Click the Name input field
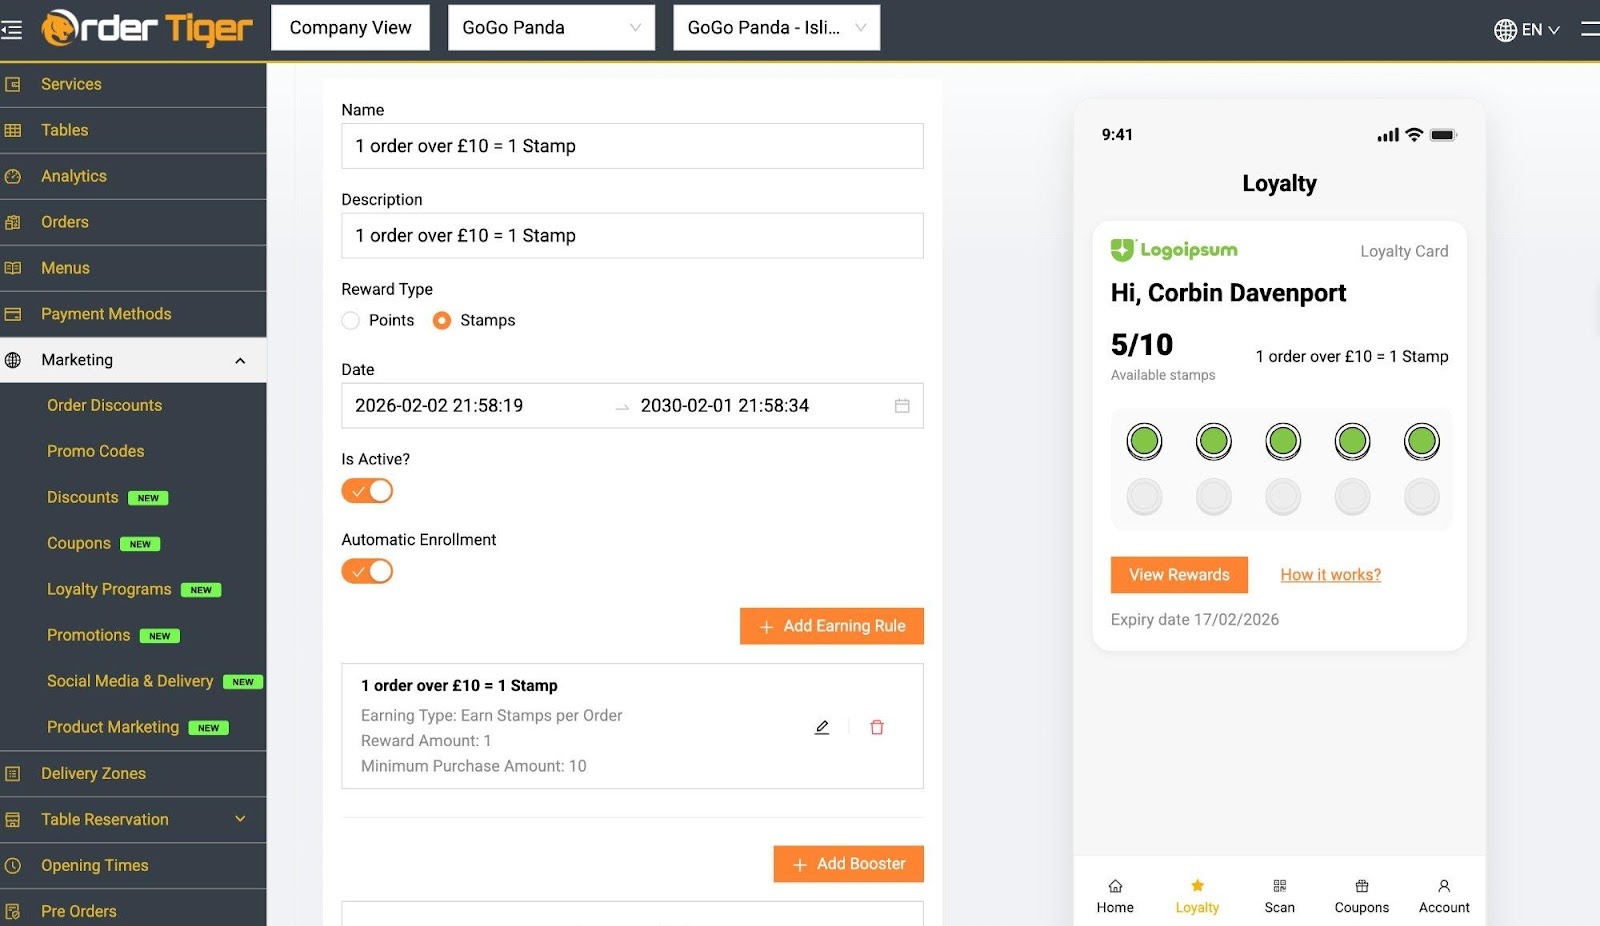This screenshot has width=1600, height=926. (x=632, y=146)
